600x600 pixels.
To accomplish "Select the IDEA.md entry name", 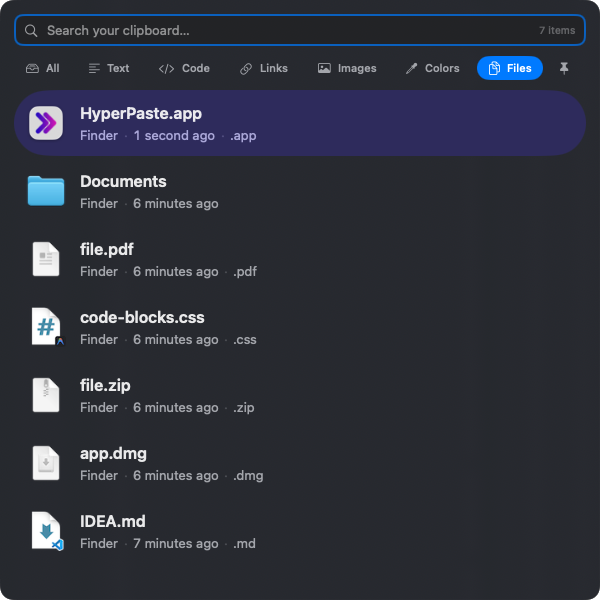I will (x=112, y=522).
